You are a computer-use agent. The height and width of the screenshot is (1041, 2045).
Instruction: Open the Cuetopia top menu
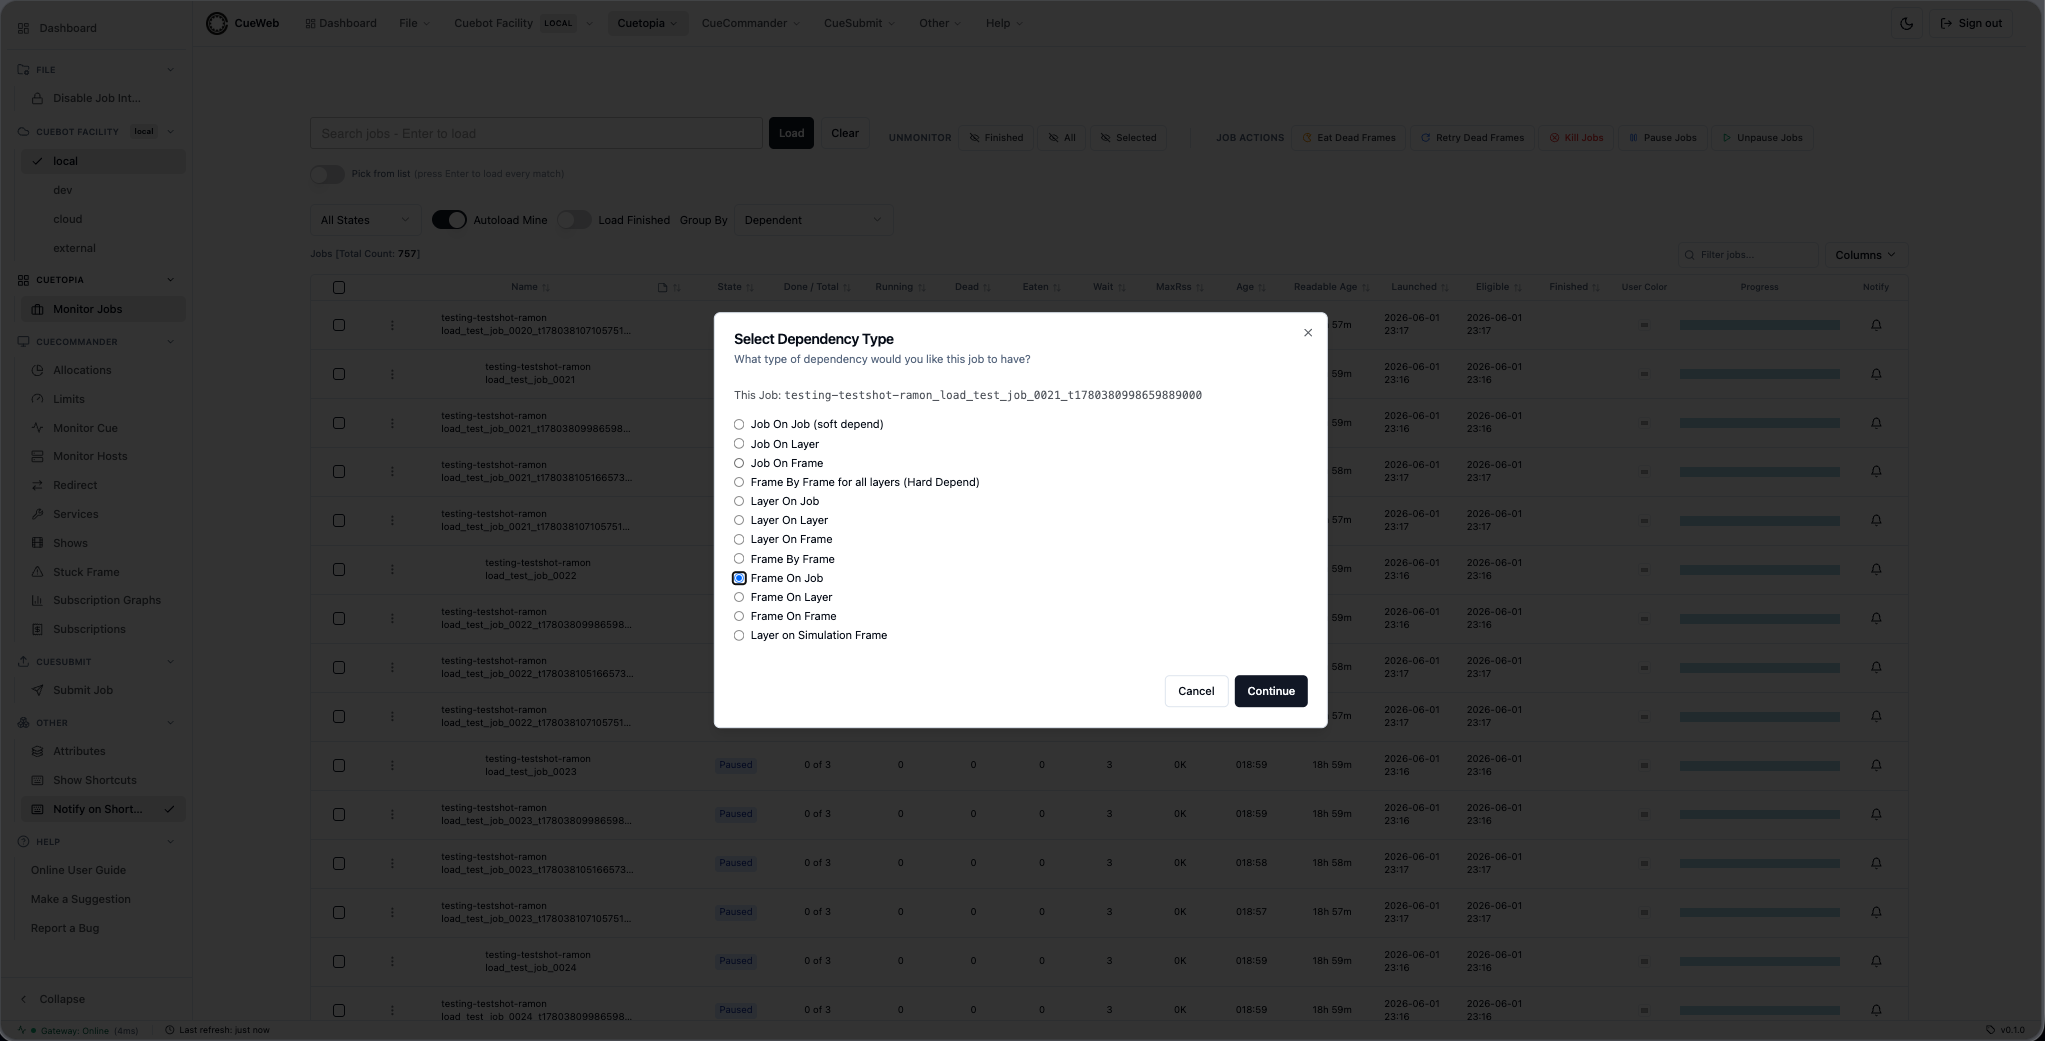tap(647, 23)
